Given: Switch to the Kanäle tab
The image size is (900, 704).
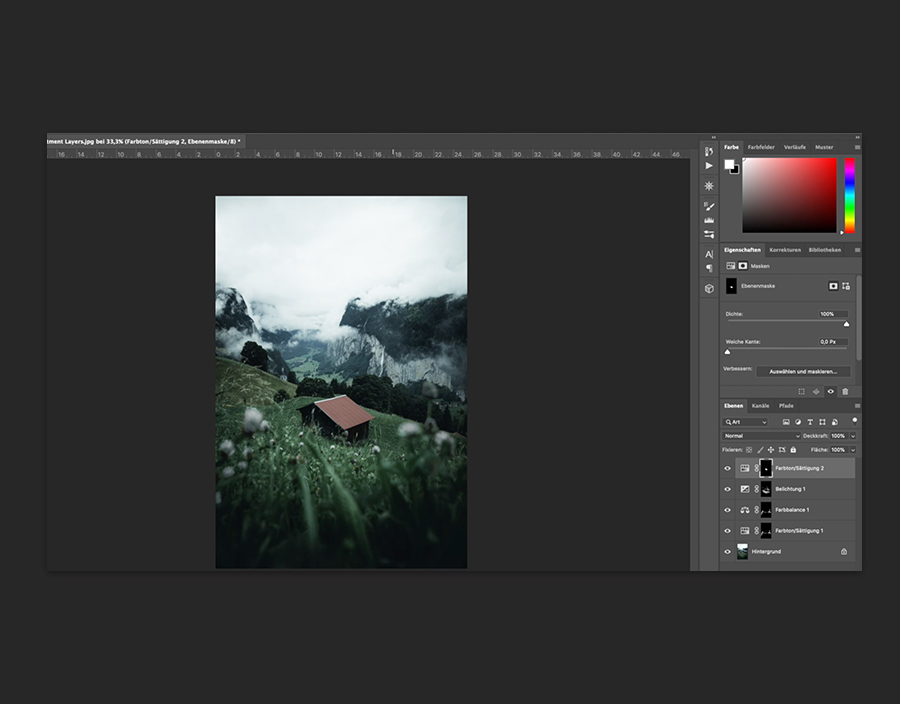Looking at the screenshot, I should pos(761,406).
